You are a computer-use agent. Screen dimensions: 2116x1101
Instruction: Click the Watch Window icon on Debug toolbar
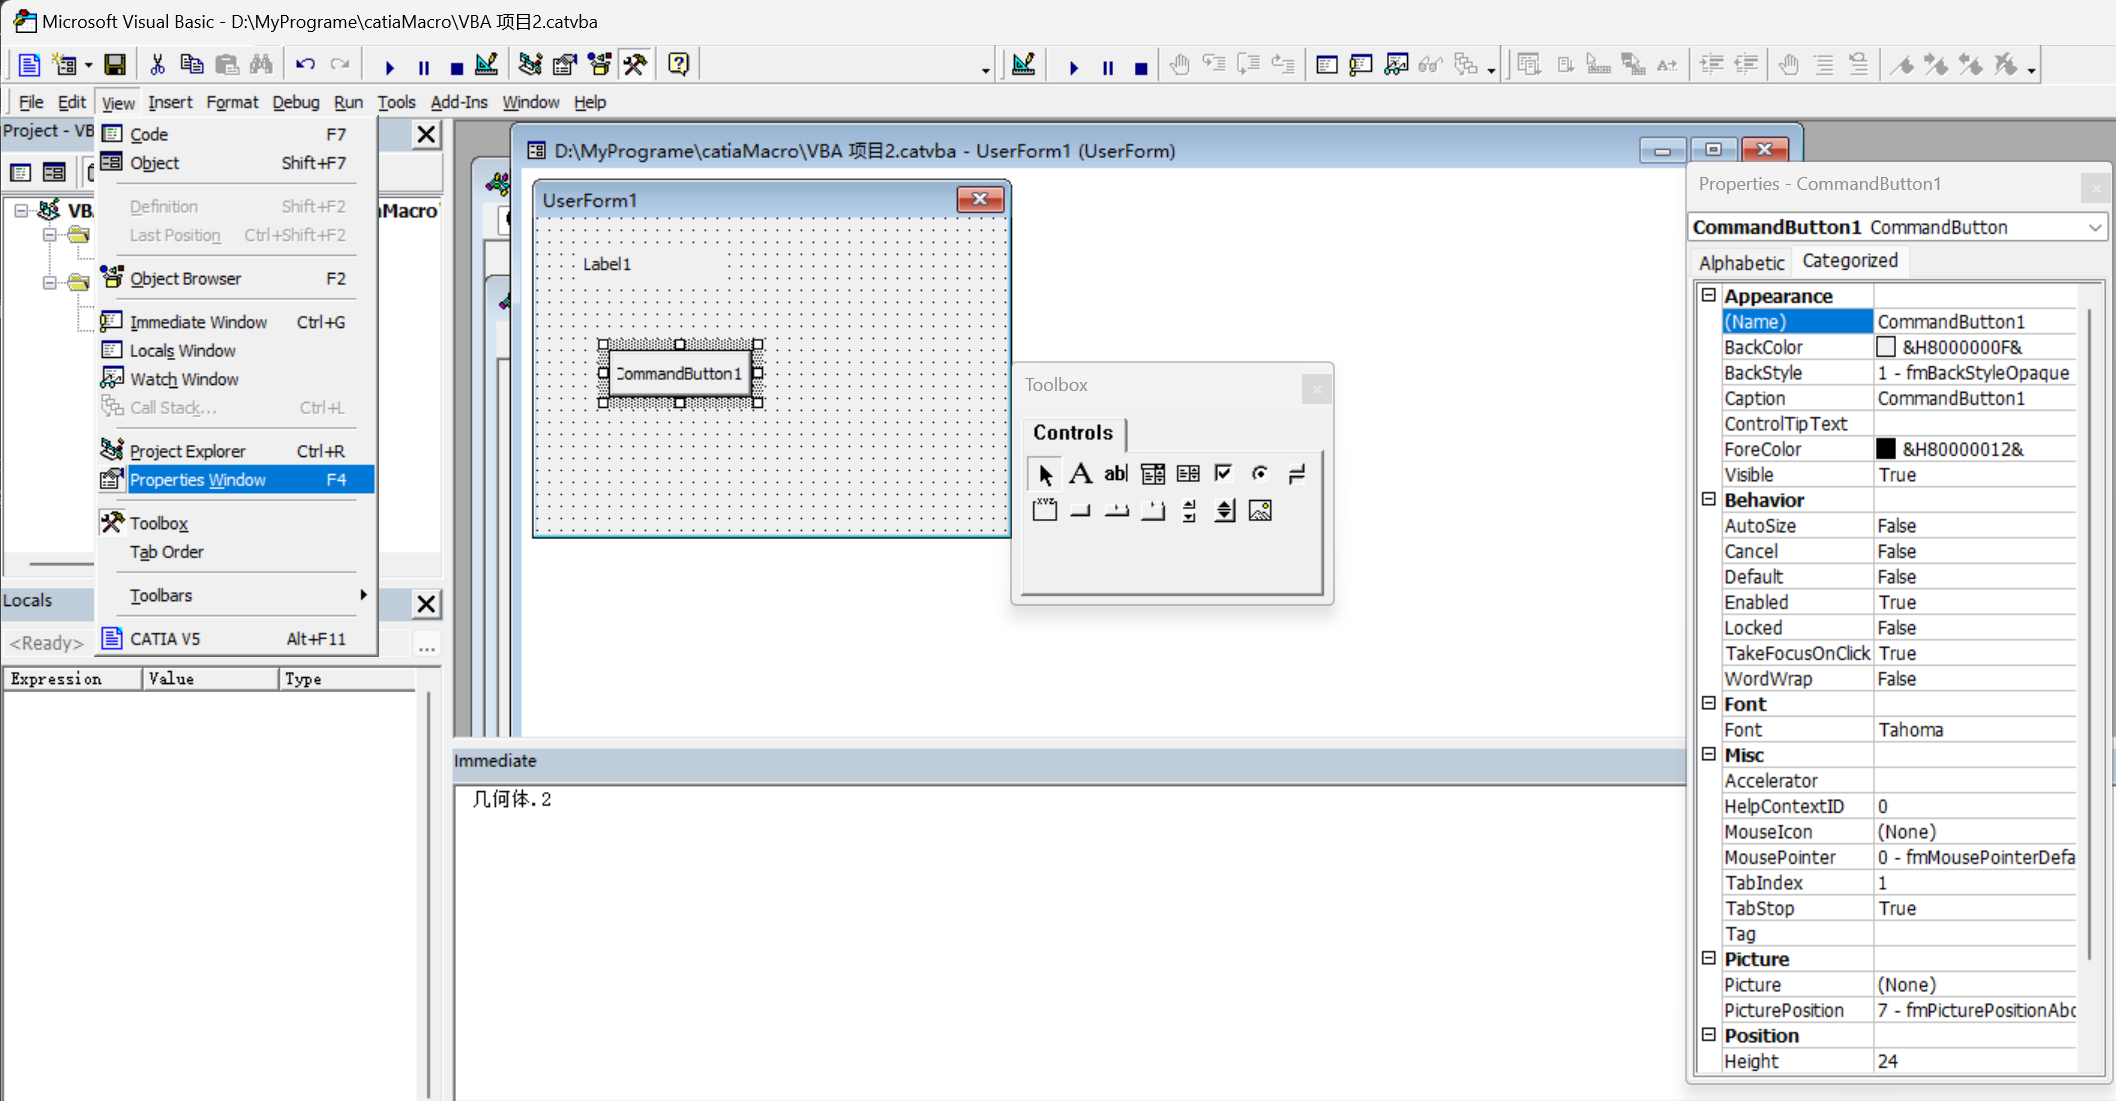[x=1395, y=65]
